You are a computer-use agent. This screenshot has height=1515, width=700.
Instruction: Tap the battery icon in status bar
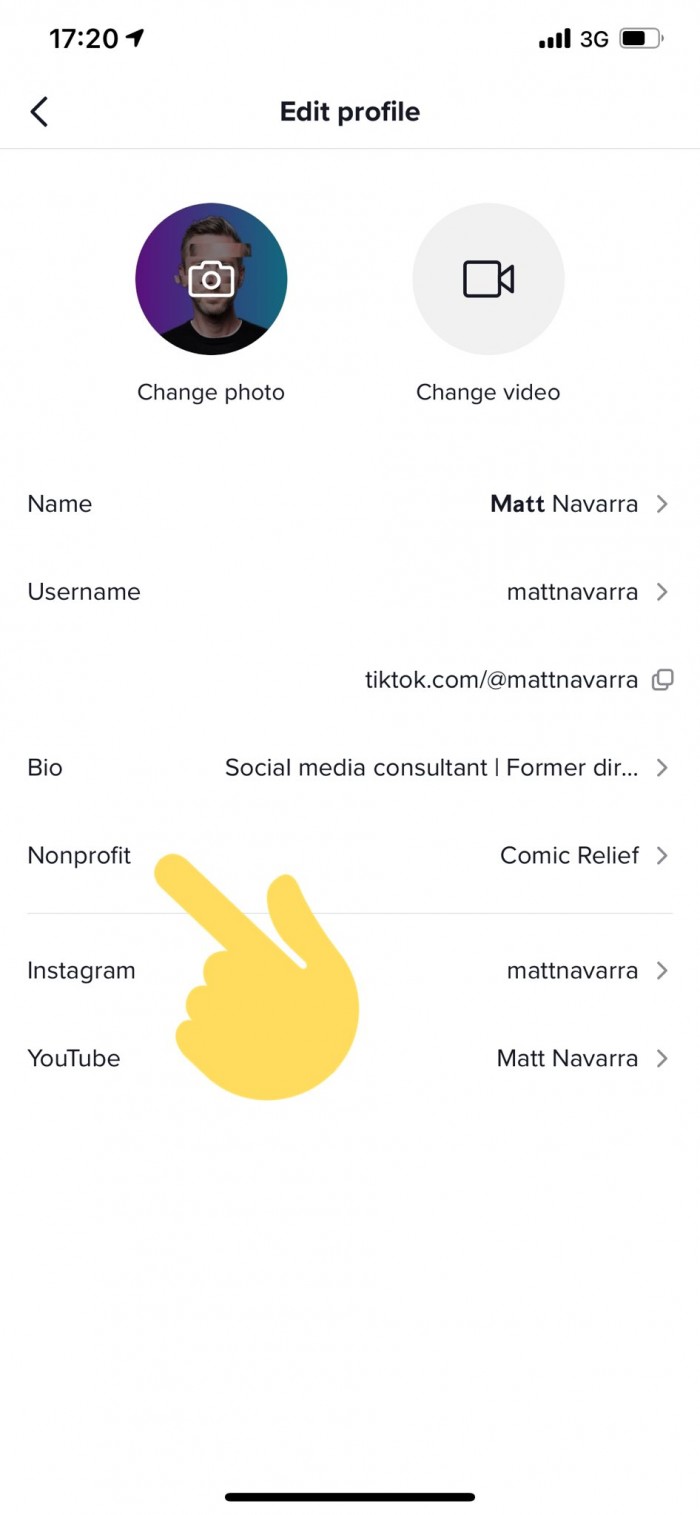point(640,39)
